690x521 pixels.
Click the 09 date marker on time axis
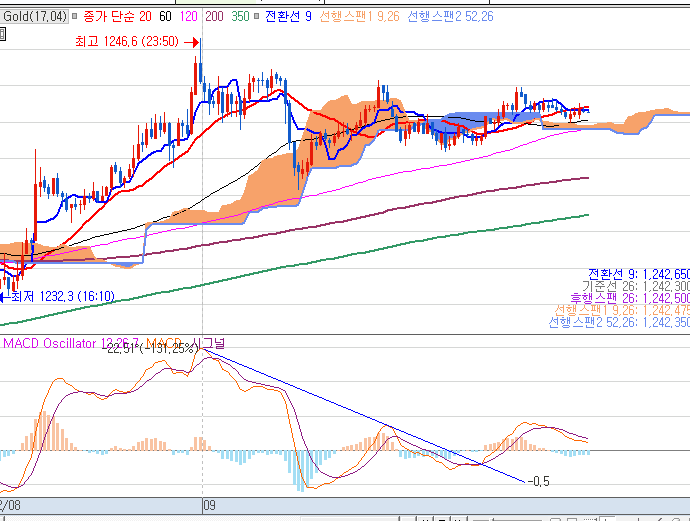point(209,505)
